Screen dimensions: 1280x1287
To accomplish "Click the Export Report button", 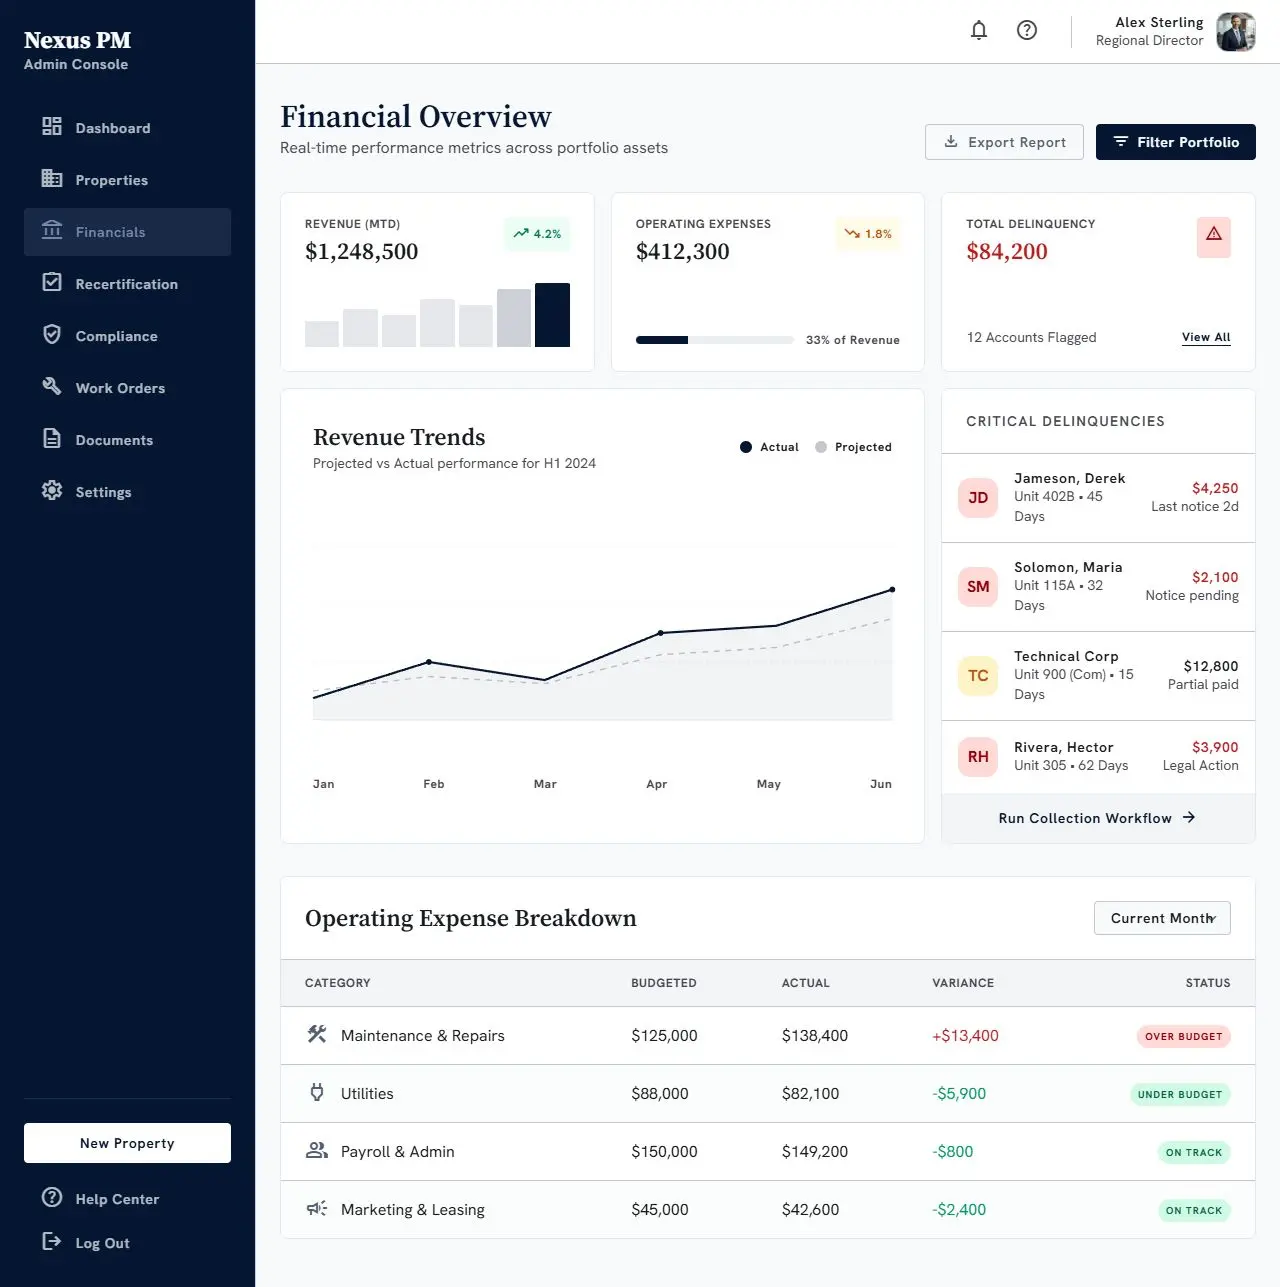I will [1004, 142].
